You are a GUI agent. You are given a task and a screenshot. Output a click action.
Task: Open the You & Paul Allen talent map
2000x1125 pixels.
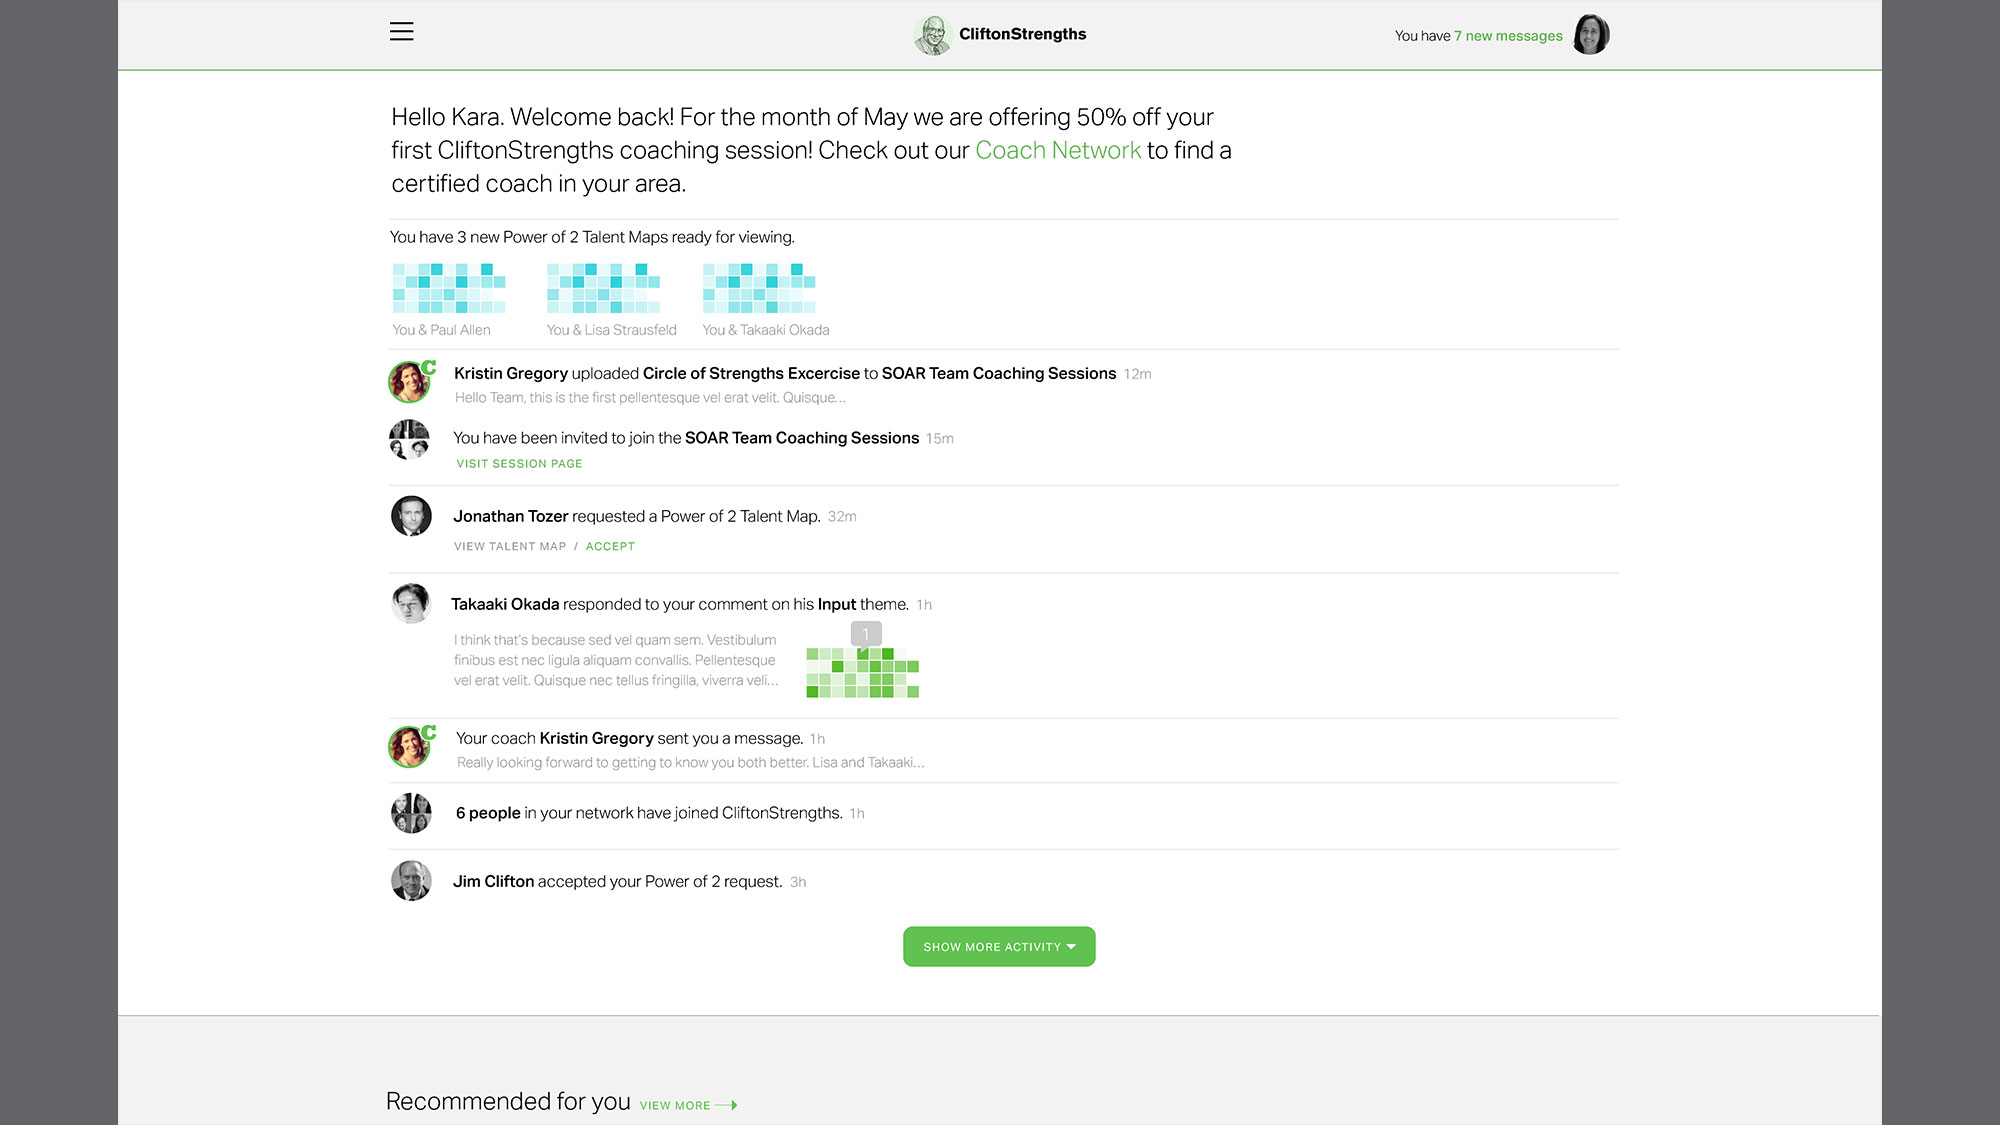pyautogui.click(x=449, y=288)
